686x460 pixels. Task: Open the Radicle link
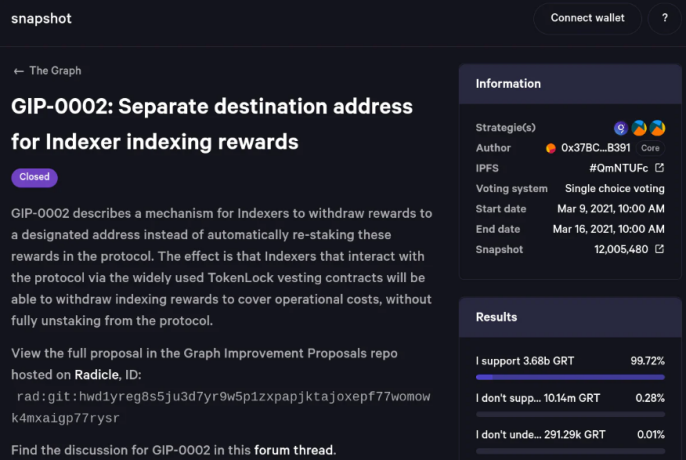click(96, 375)
